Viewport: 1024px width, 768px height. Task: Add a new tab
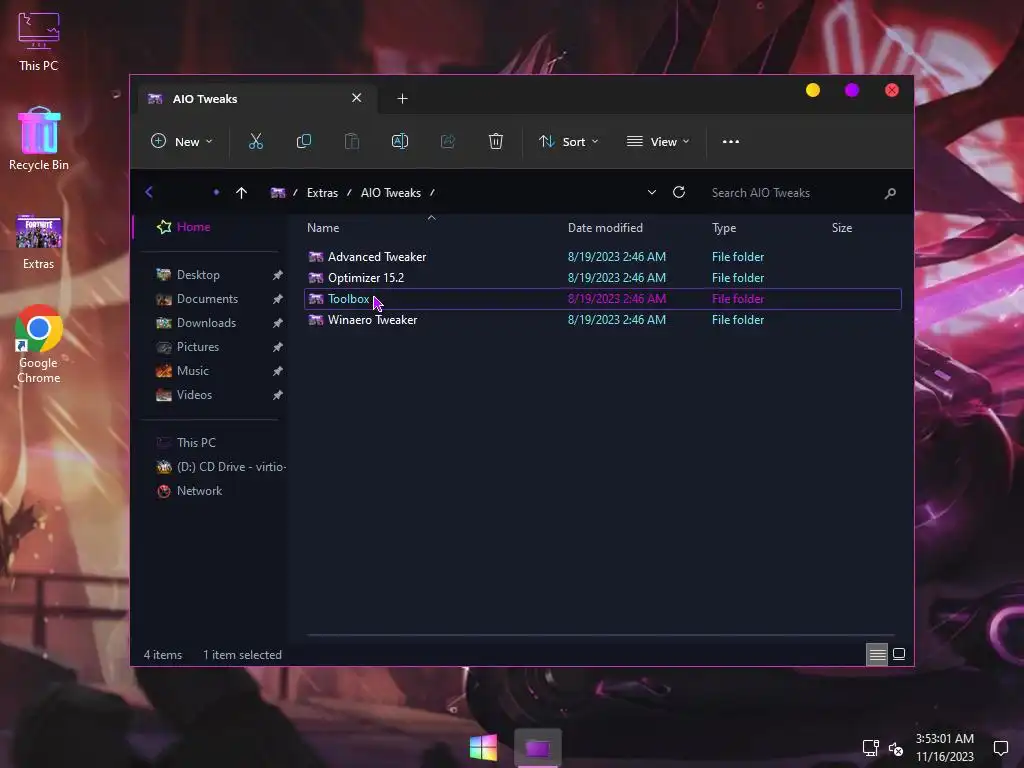click(x=402, y=99)
